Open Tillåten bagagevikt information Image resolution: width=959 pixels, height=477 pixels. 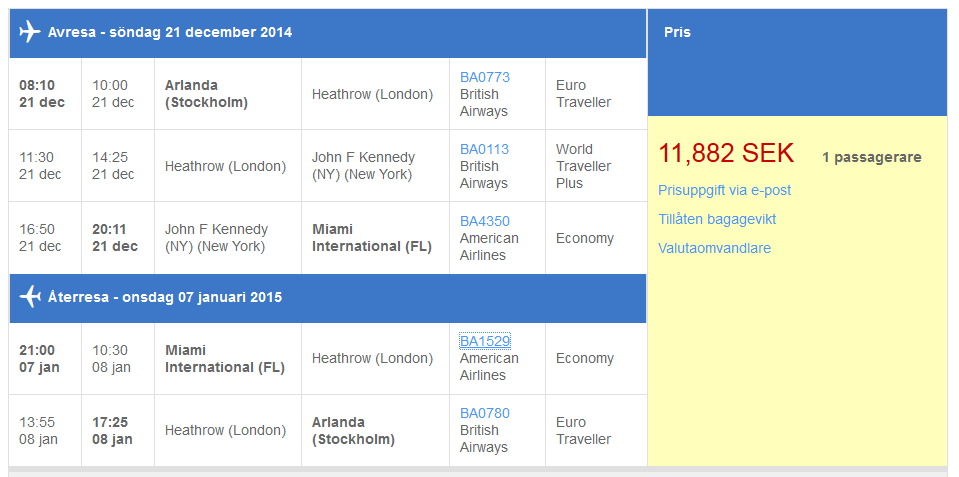click(717, 219)
